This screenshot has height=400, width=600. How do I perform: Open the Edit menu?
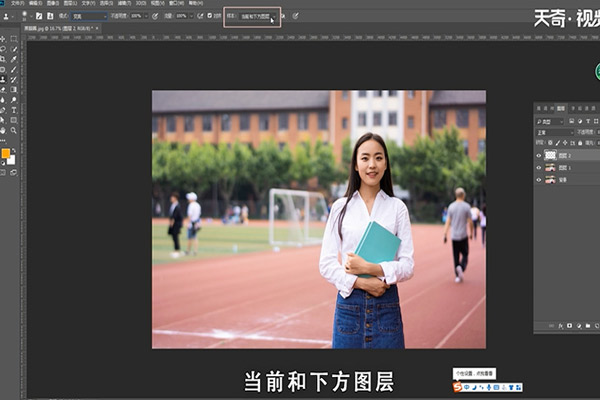36,3
